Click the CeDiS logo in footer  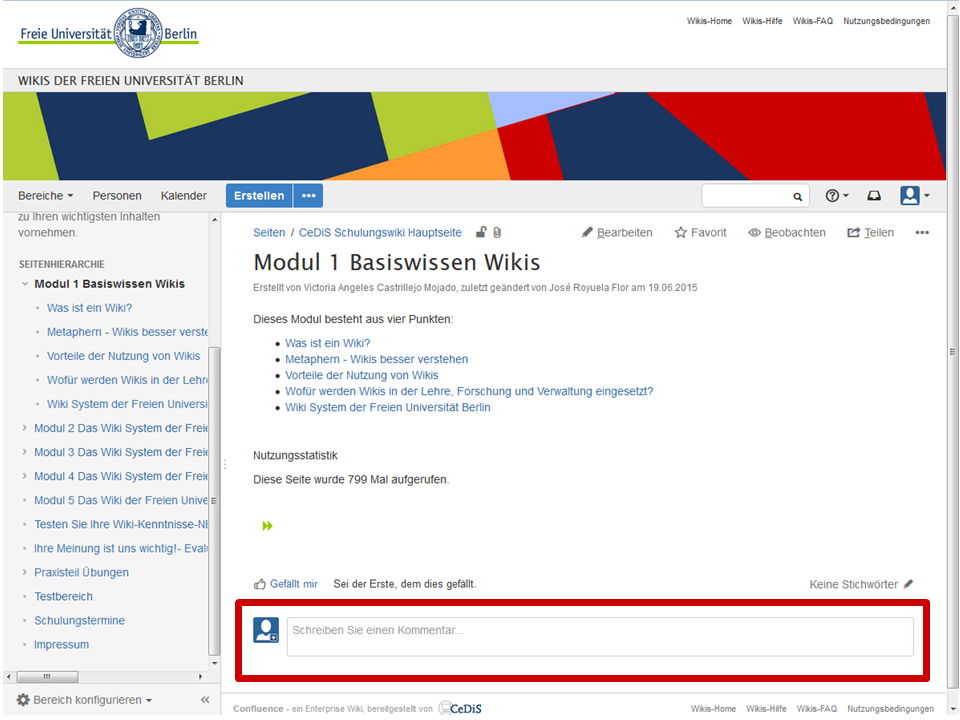460,708
